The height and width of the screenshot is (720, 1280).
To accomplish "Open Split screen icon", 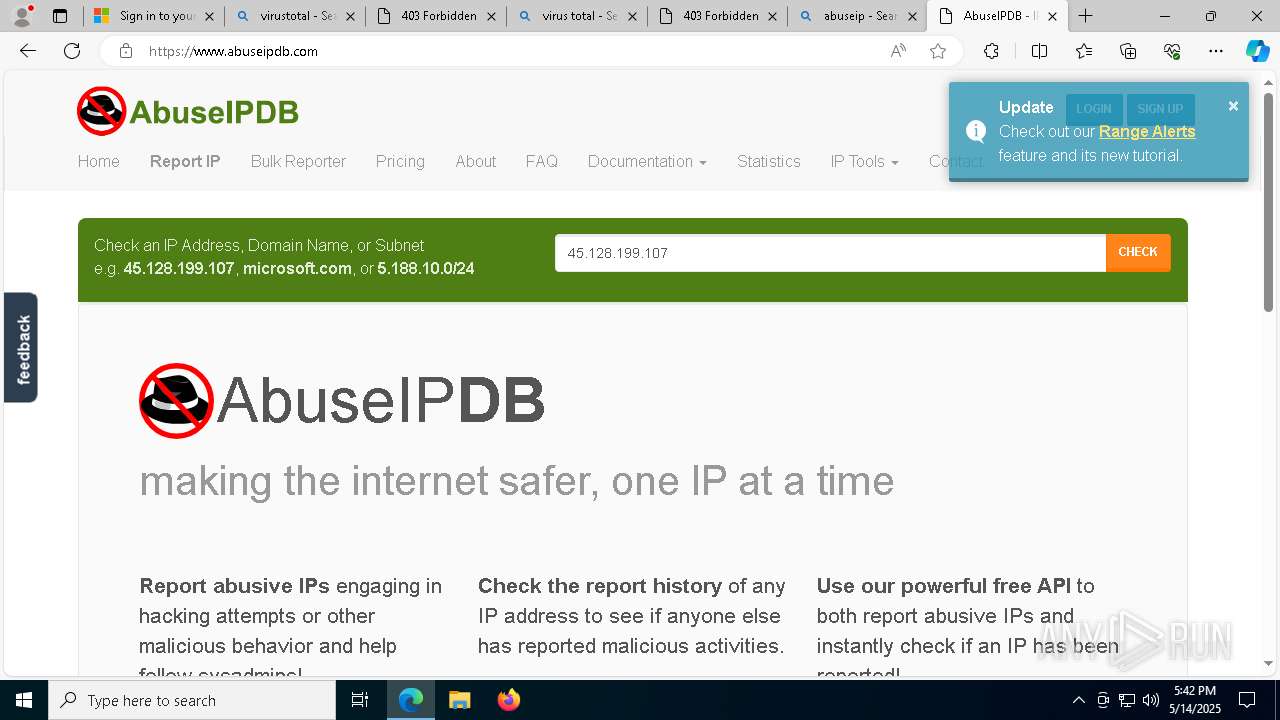I will pyautogui.click(x=1039, y=51).
